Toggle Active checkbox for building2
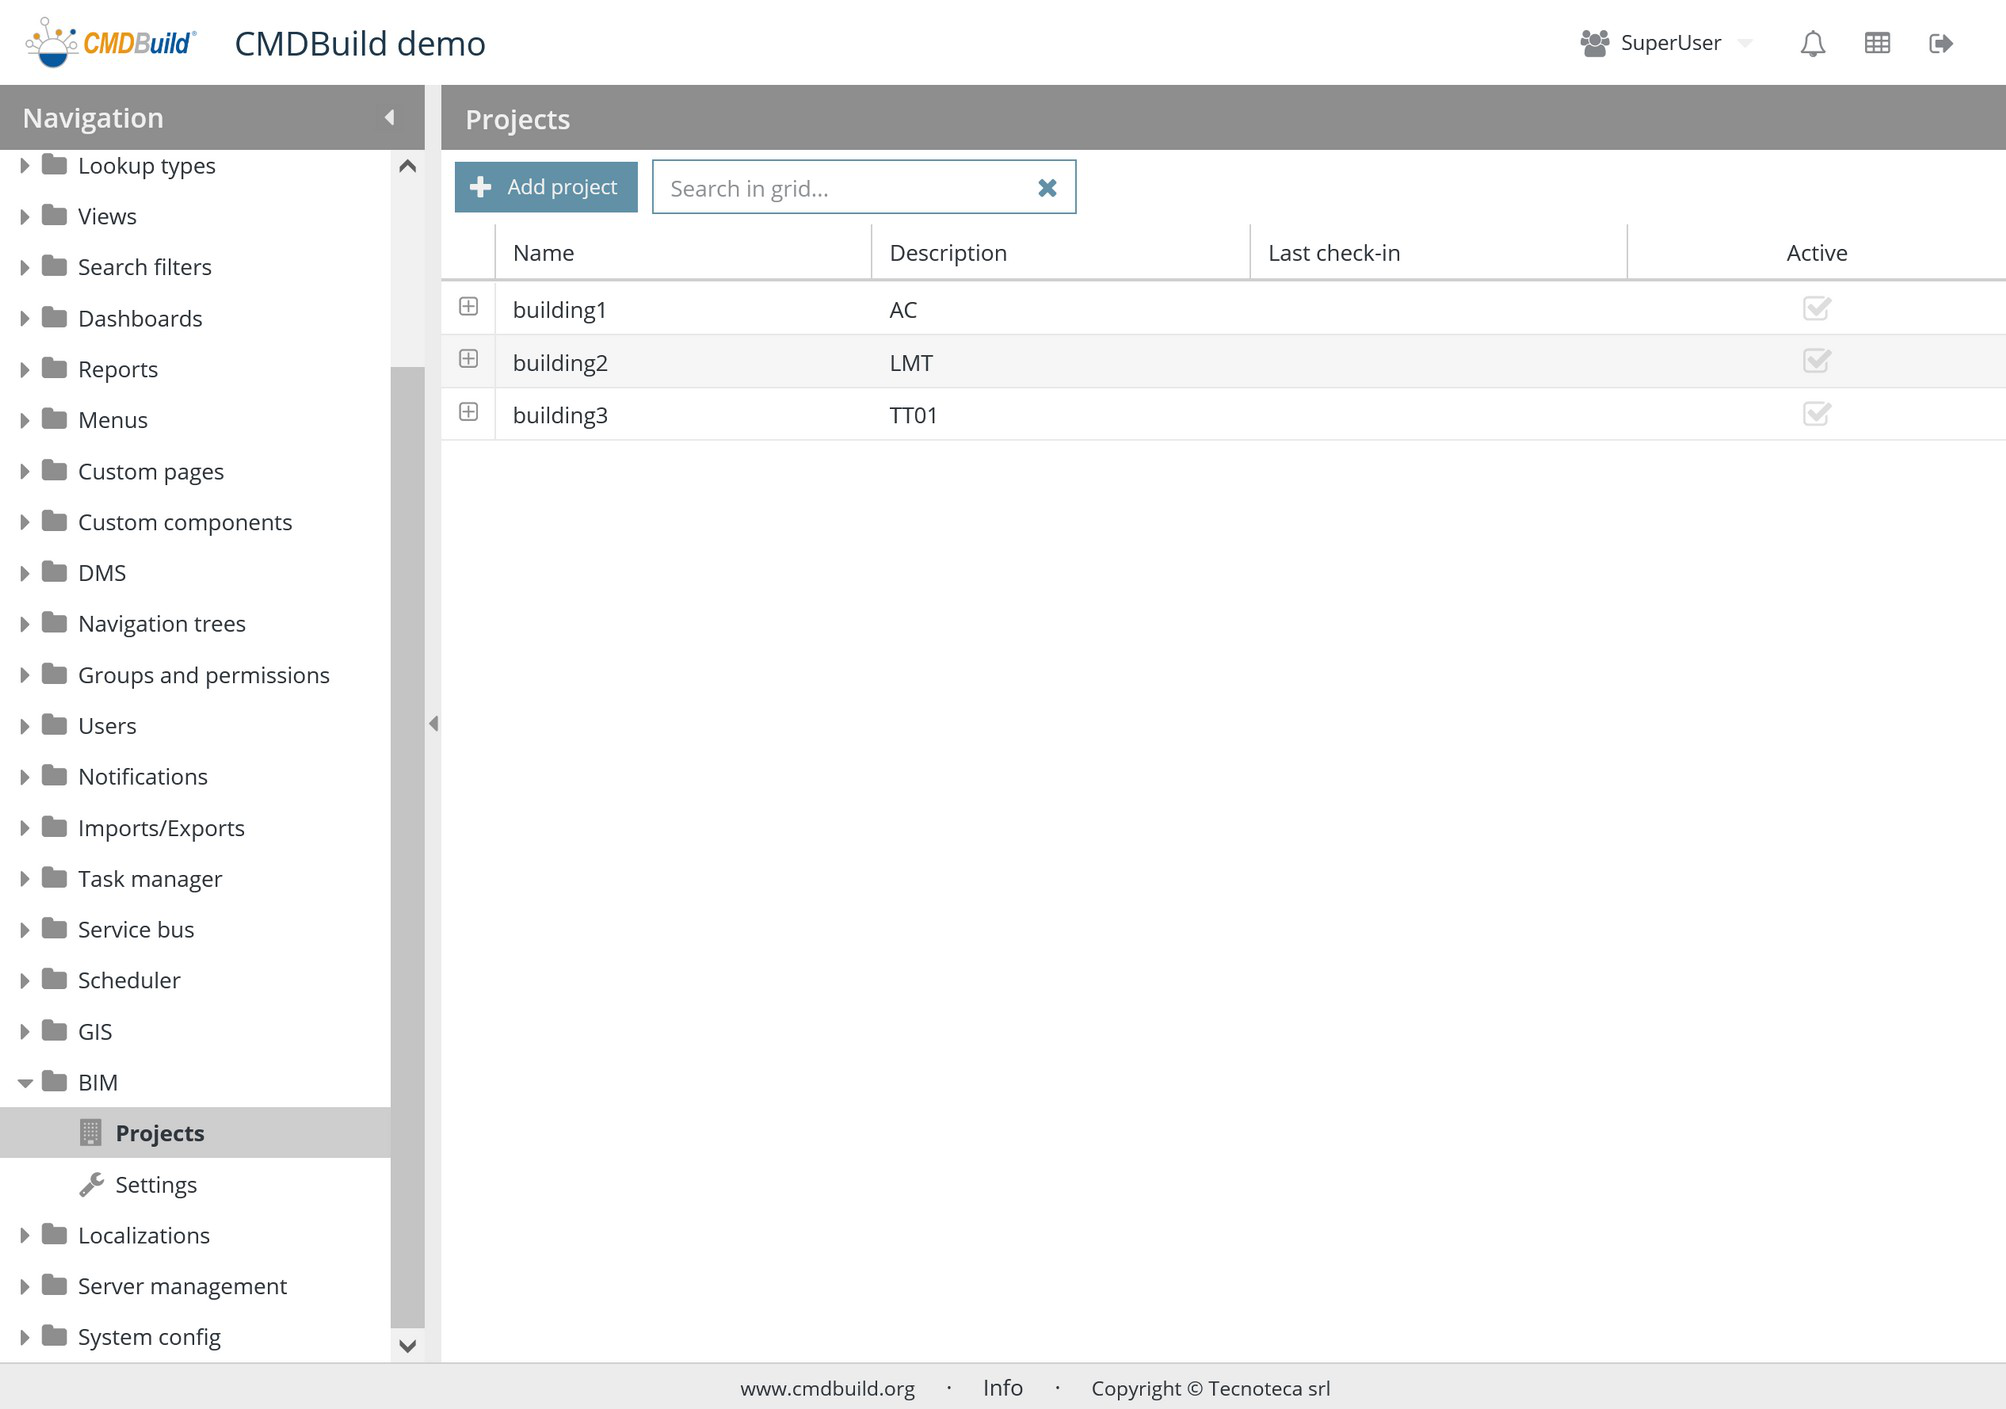 1816,361
